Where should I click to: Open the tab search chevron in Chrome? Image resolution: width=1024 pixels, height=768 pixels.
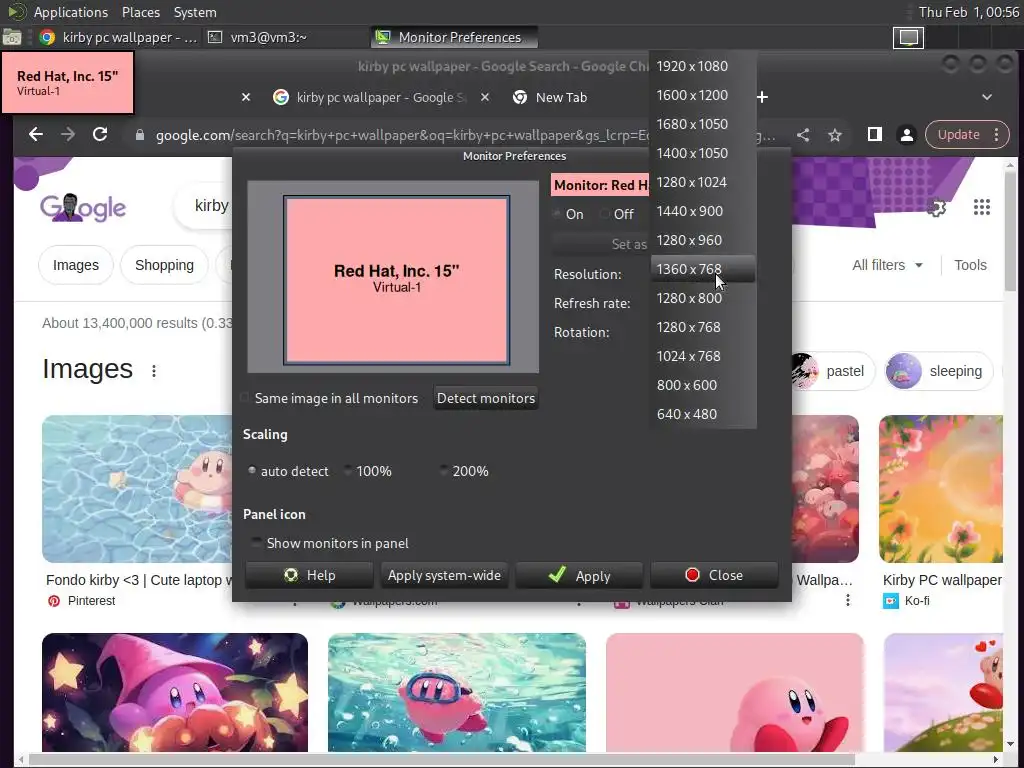coord(987,97)
